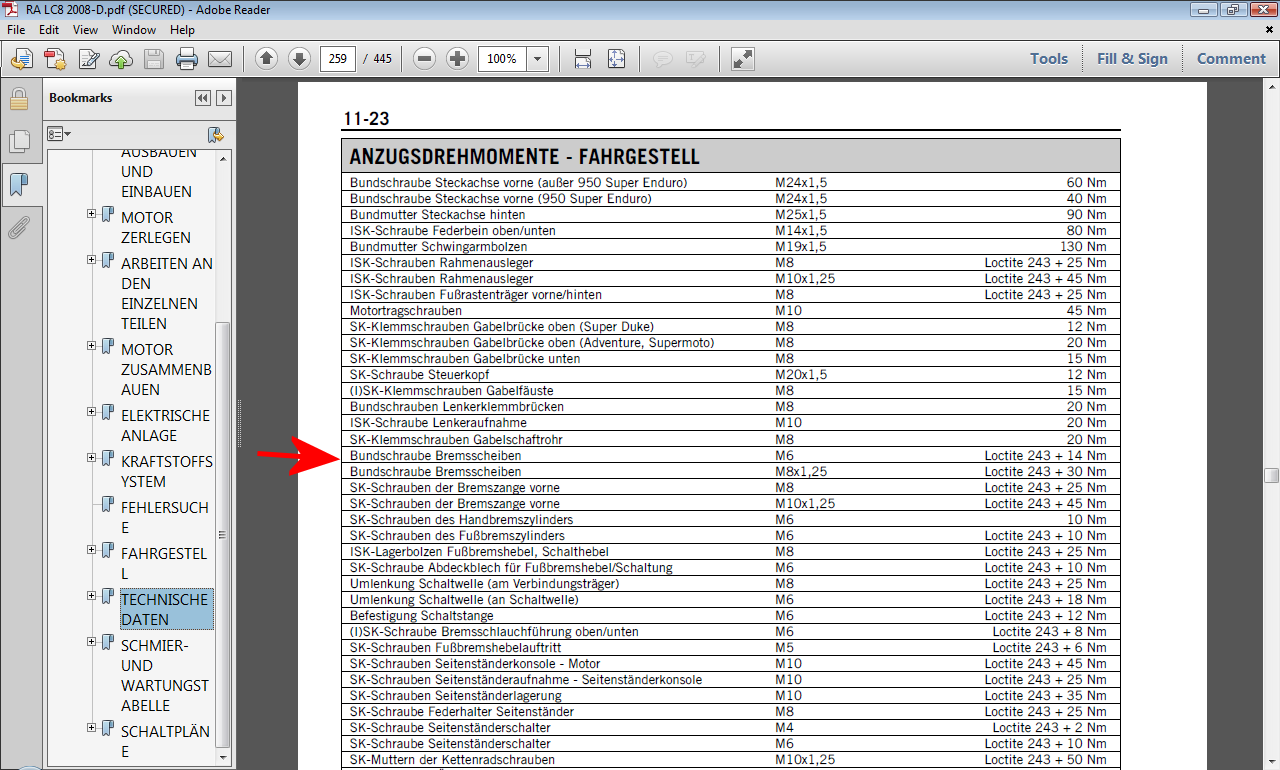
Task: Go to next page arrow
Action: (299, 59)
